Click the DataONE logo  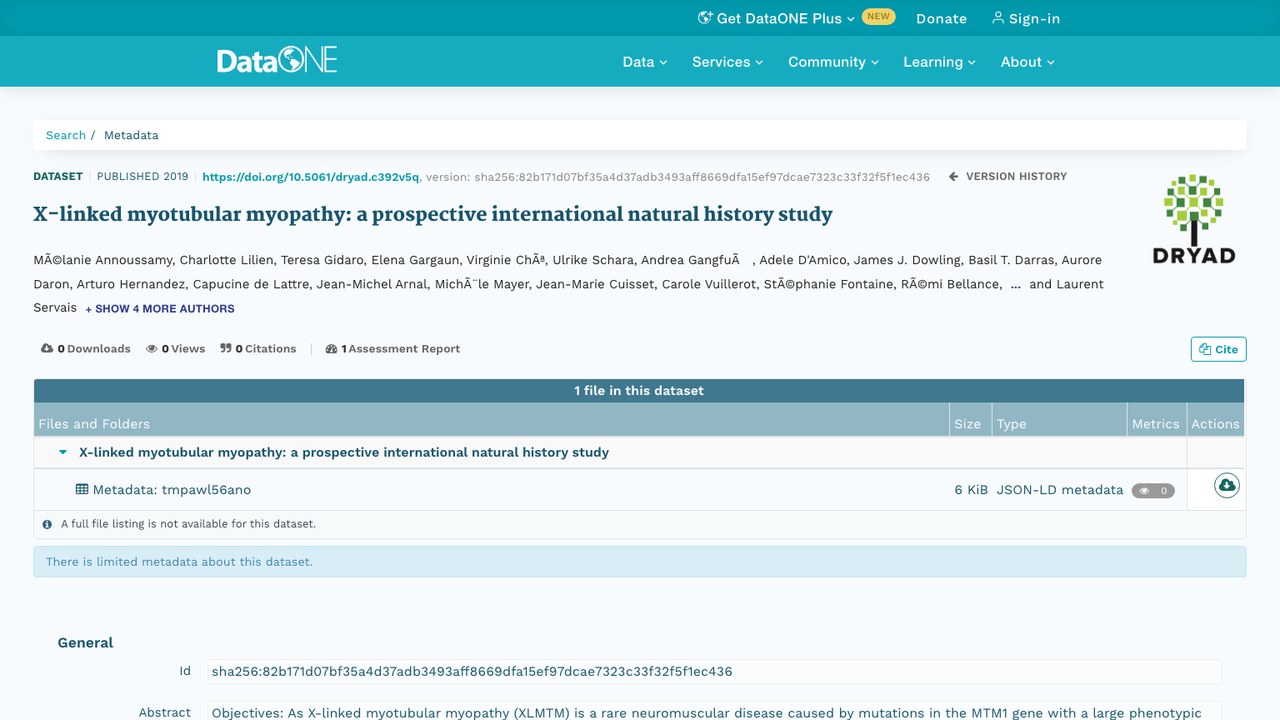tap(277, 61)
